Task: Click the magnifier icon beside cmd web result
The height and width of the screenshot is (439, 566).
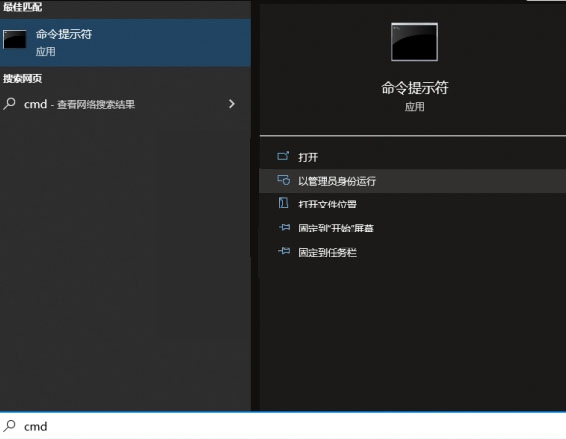Action: pyautogui.click(x=9, y=104)
